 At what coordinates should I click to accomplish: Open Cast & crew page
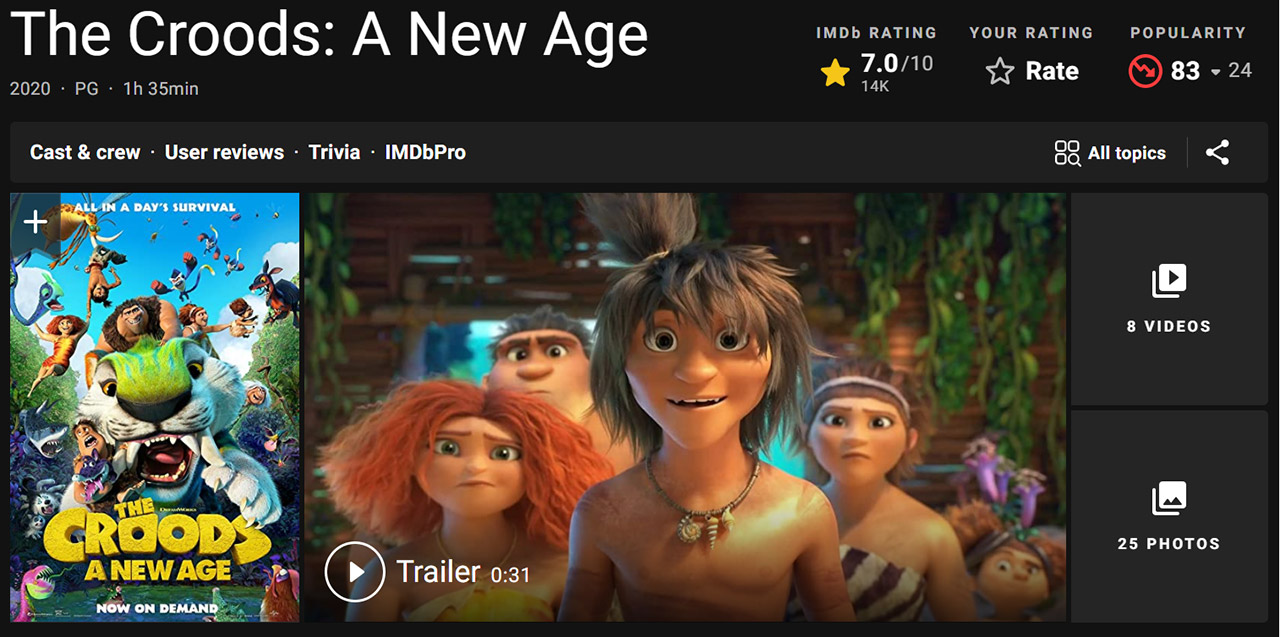(x=85, y=152)
